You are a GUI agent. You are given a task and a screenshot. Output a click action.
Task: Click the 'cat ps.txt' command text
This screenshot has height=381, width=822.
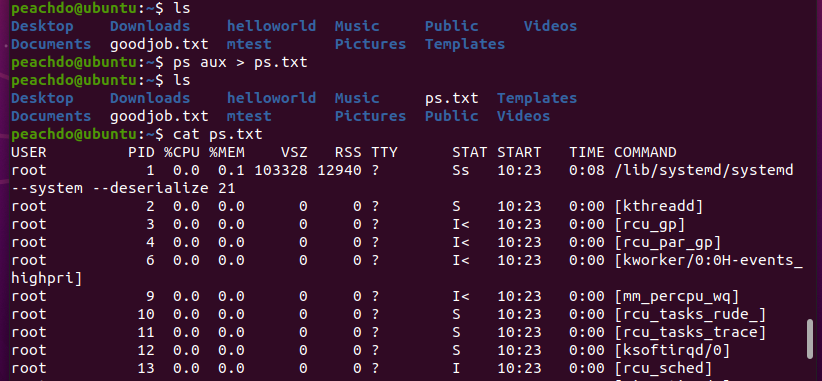coord(218,135)
